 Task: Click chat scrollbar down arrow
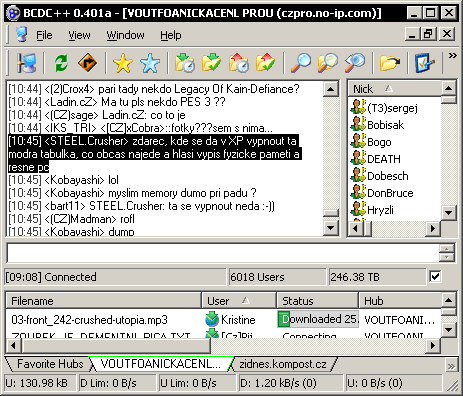(x=331, y=228)
